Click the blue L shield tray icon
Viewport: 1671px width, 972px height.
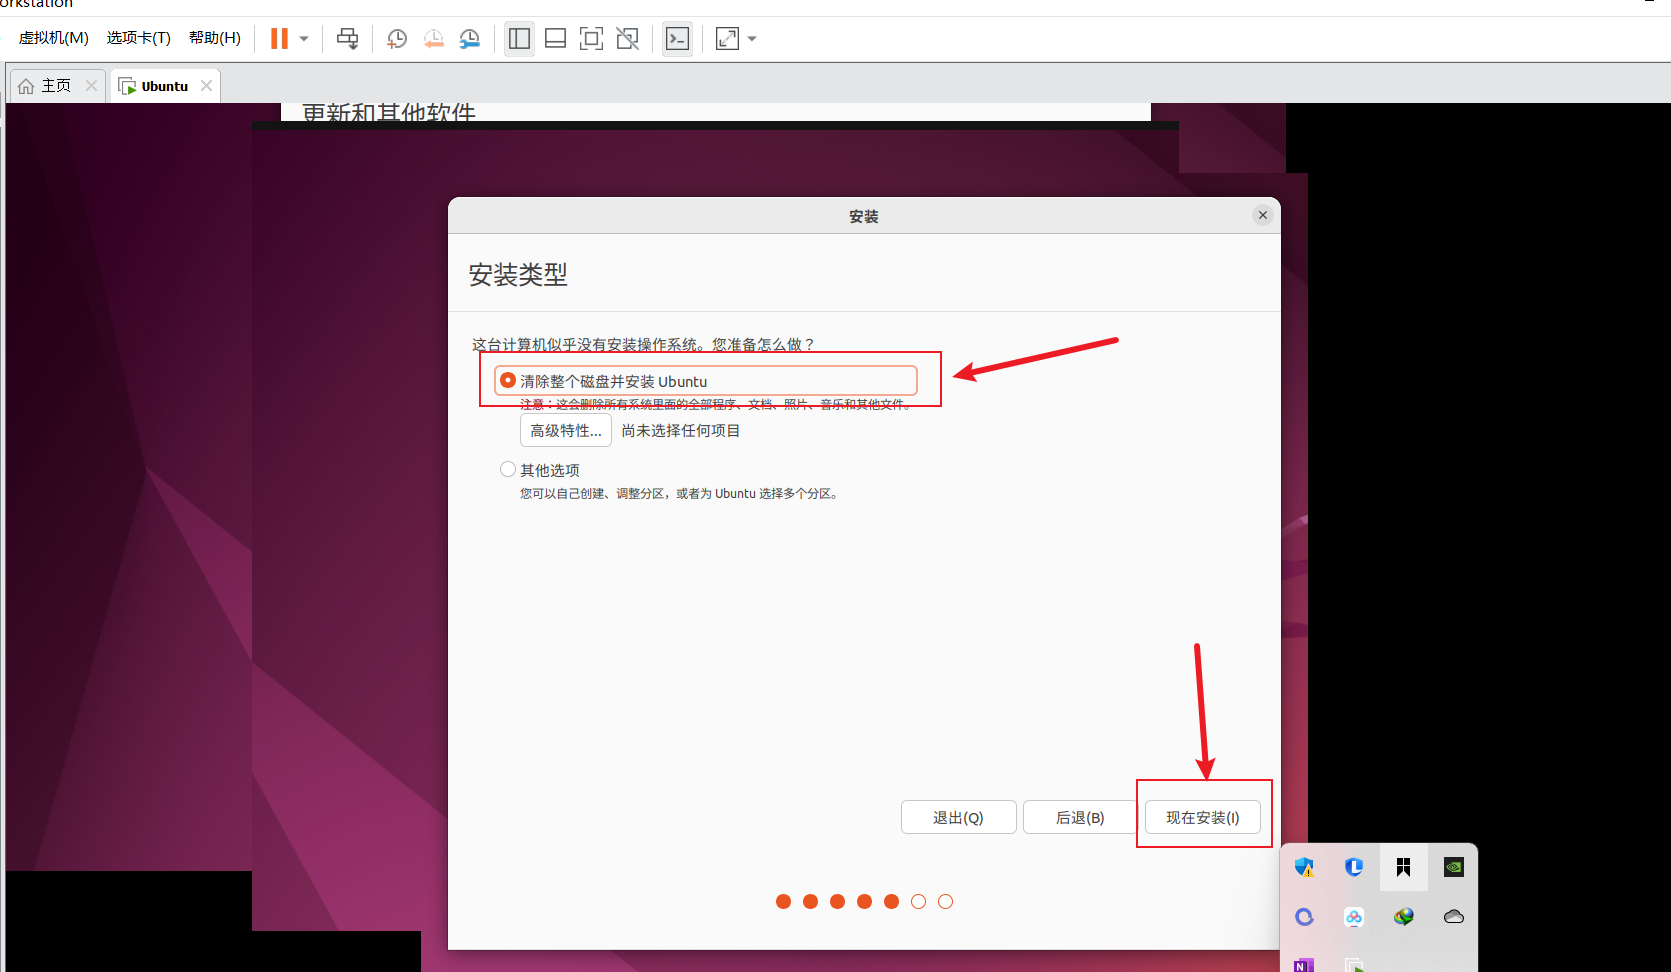point(1354,867)
